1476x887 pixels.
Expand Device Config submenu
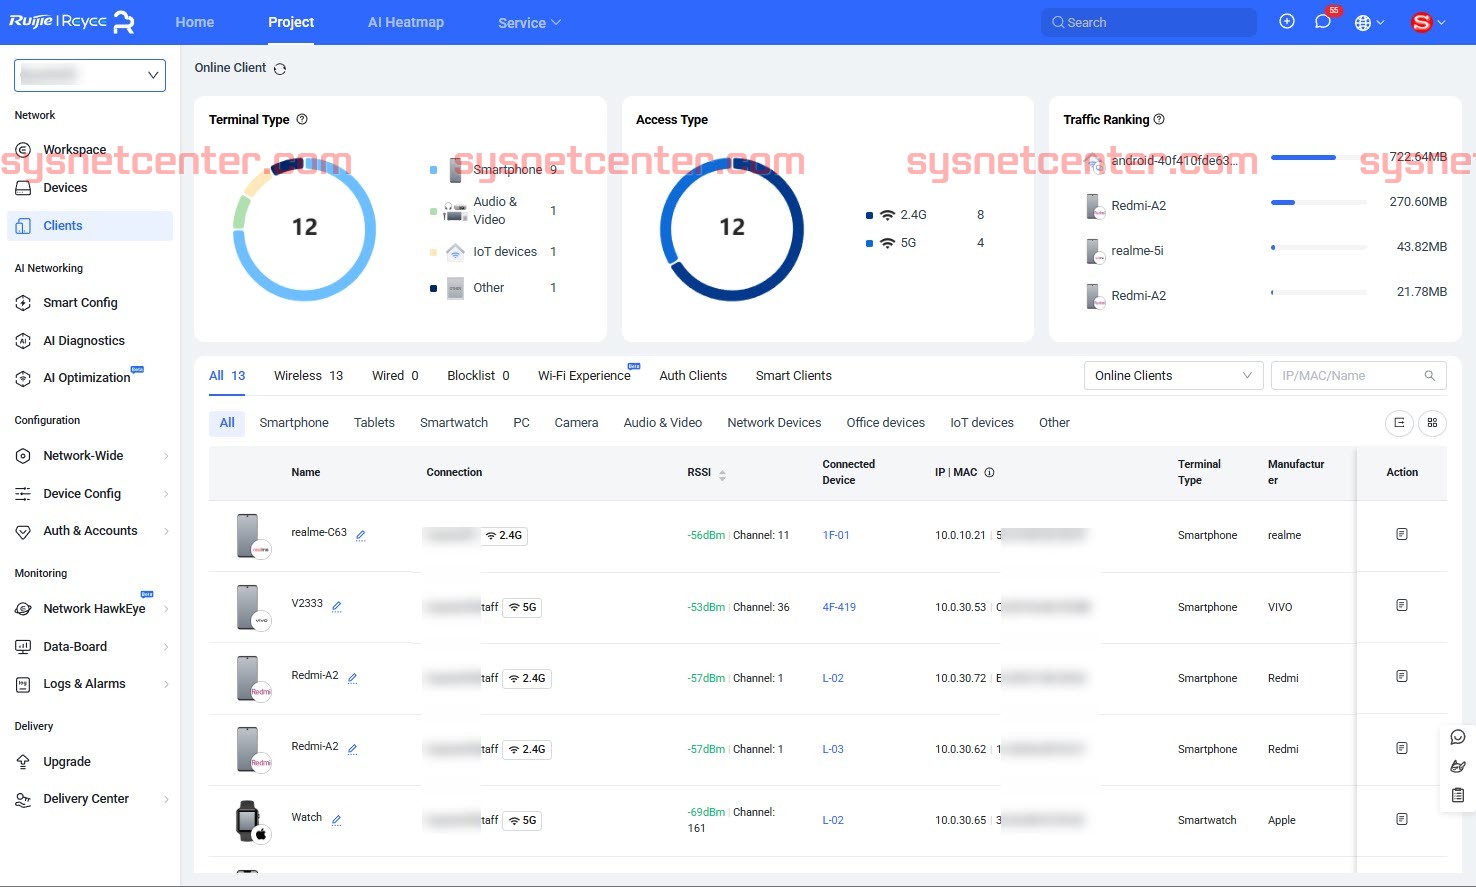coord(92,494)
